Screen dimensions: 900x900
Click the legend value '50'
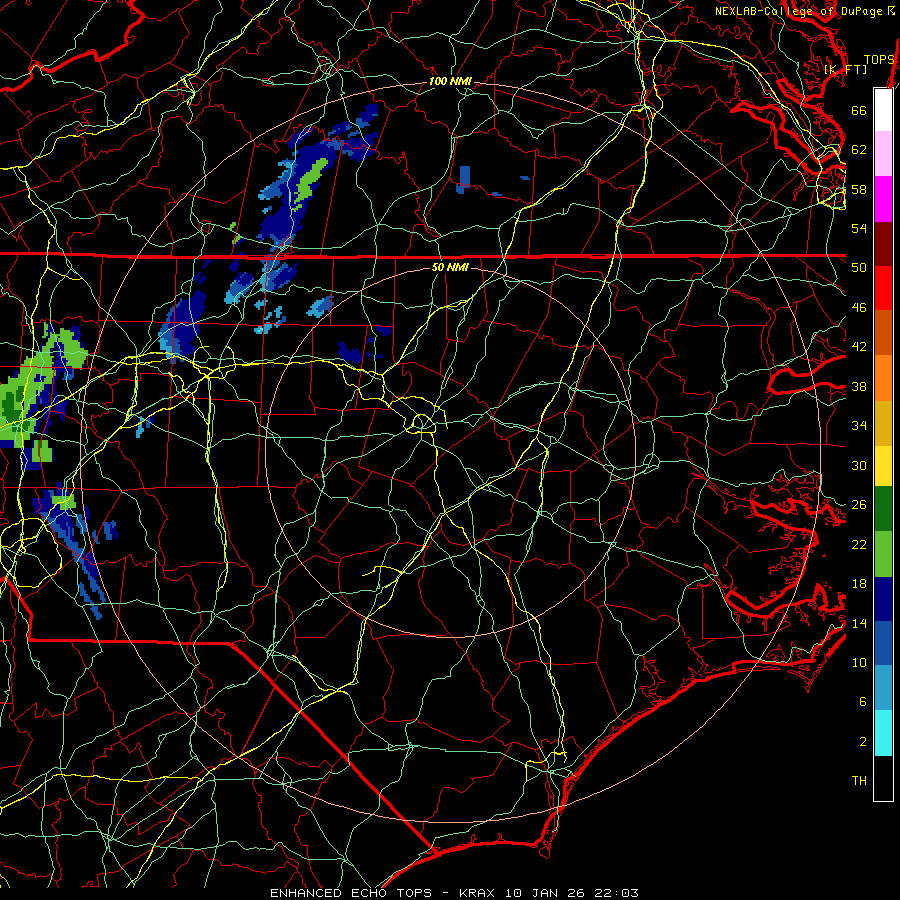pos(859,268)
